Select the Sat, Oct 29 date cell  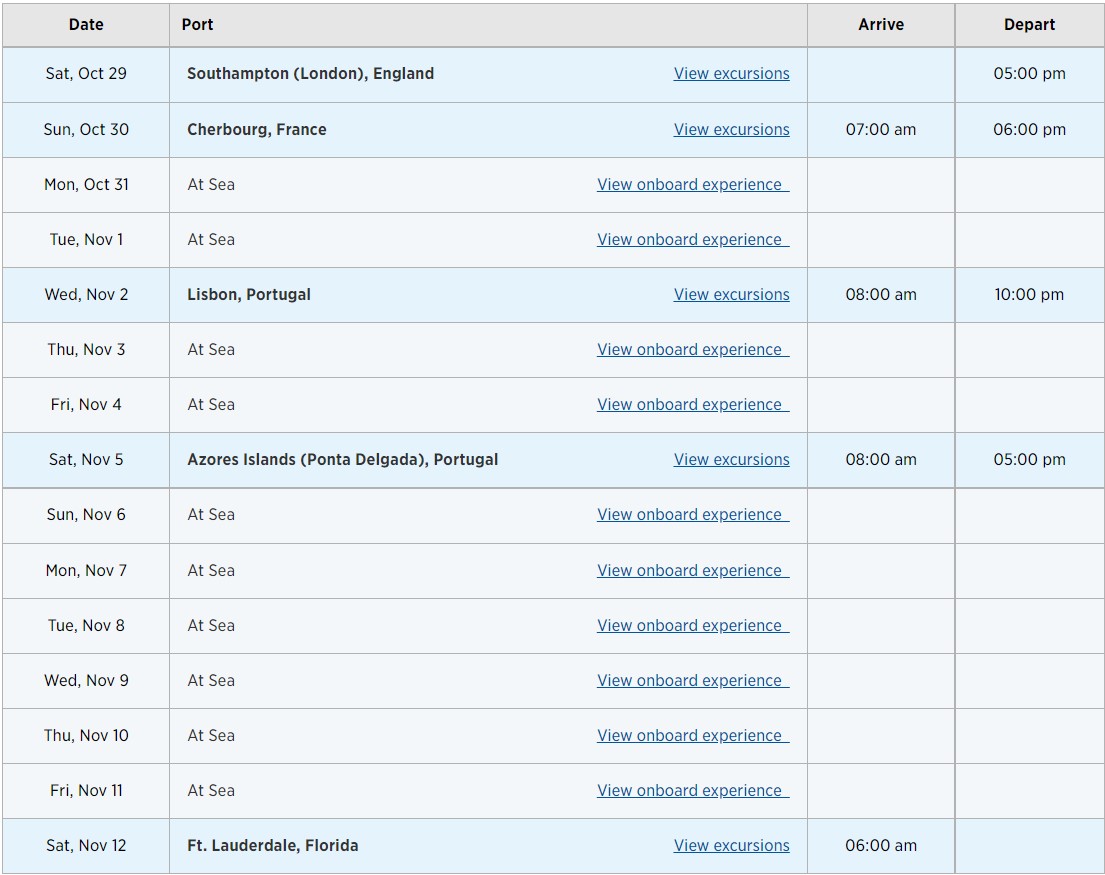pos(86,74)
